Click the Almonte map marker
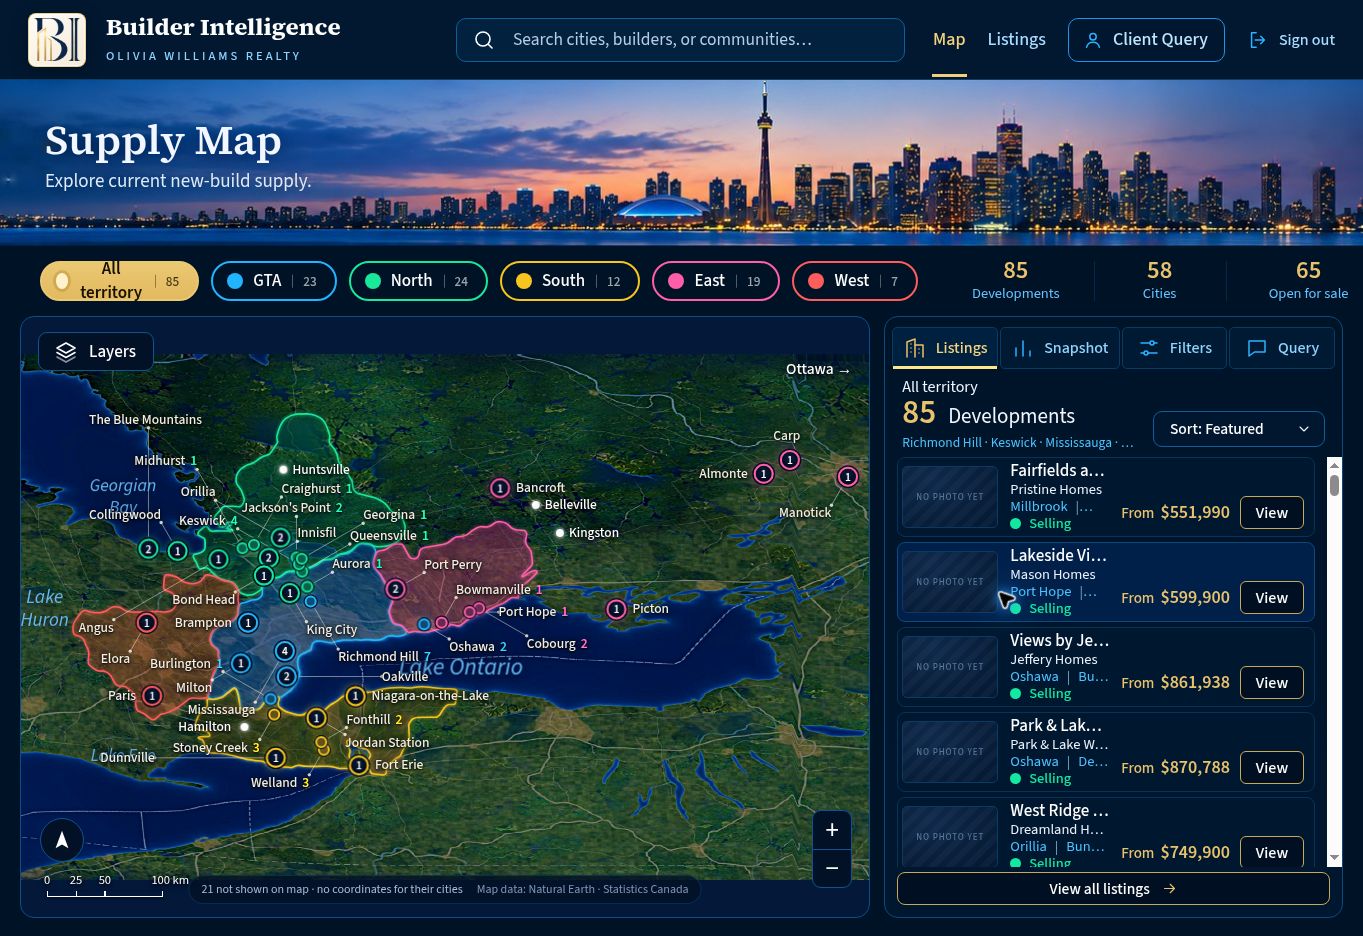 point(764,474)
